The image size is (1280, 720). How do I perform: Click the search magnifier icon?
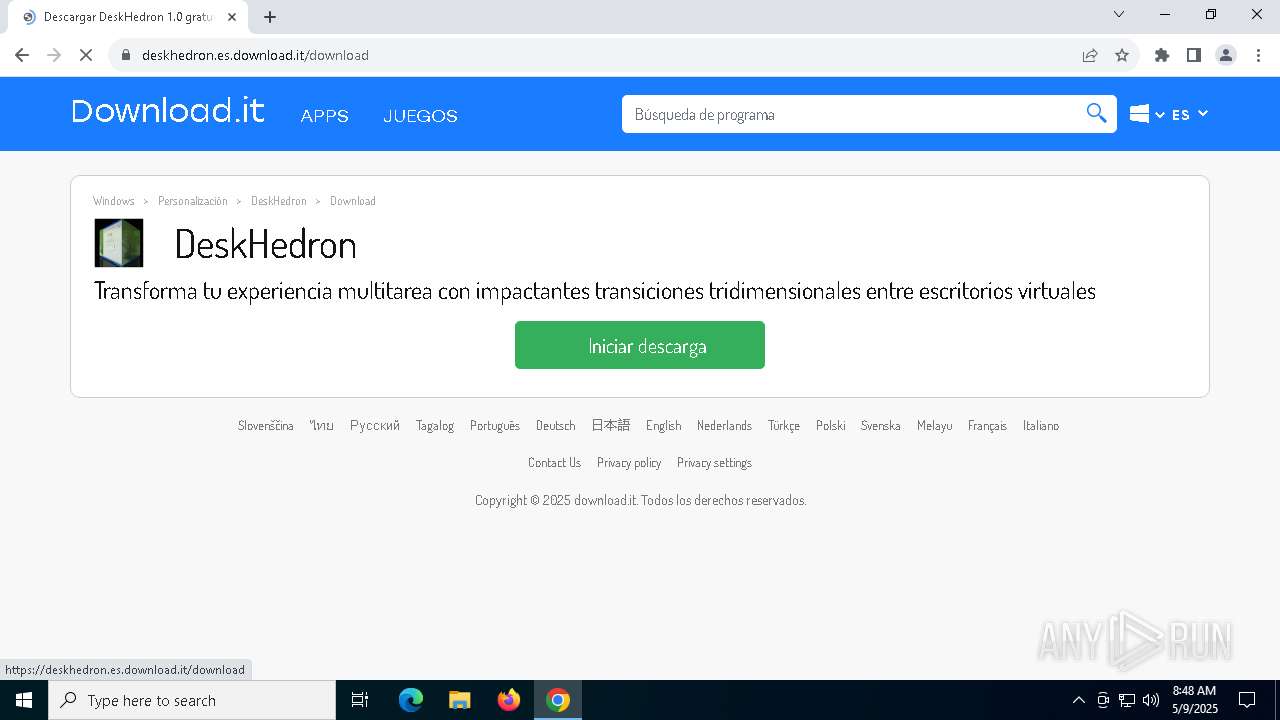coord(1096,113)
